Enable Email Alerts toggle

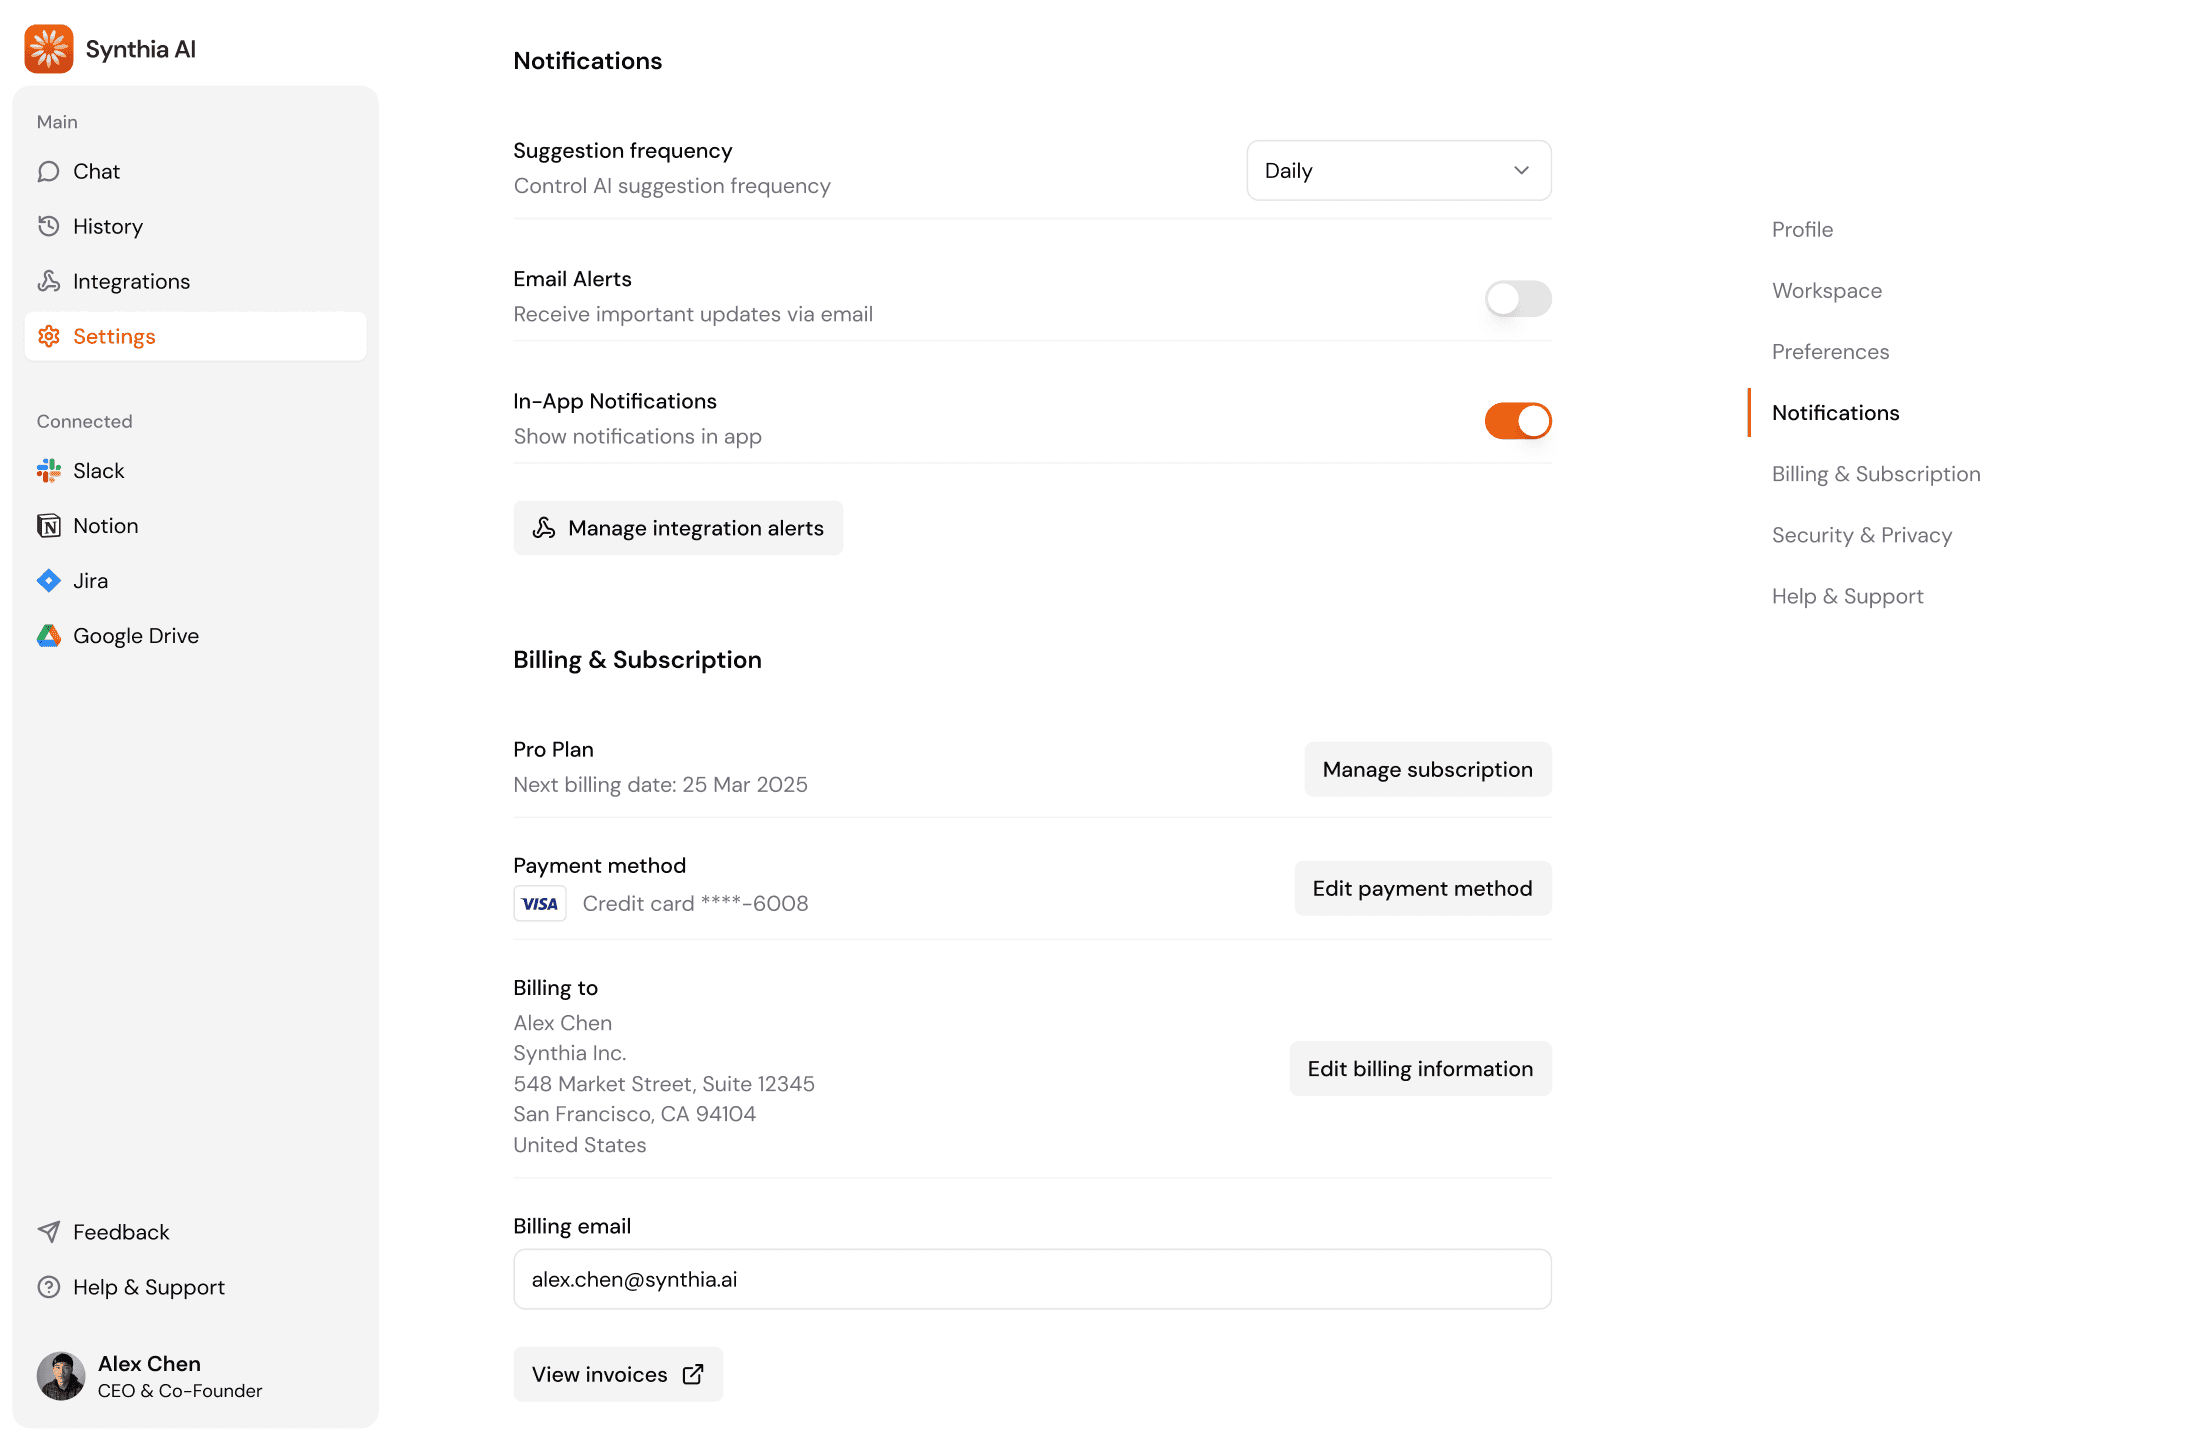click(x=1518, y=298)
